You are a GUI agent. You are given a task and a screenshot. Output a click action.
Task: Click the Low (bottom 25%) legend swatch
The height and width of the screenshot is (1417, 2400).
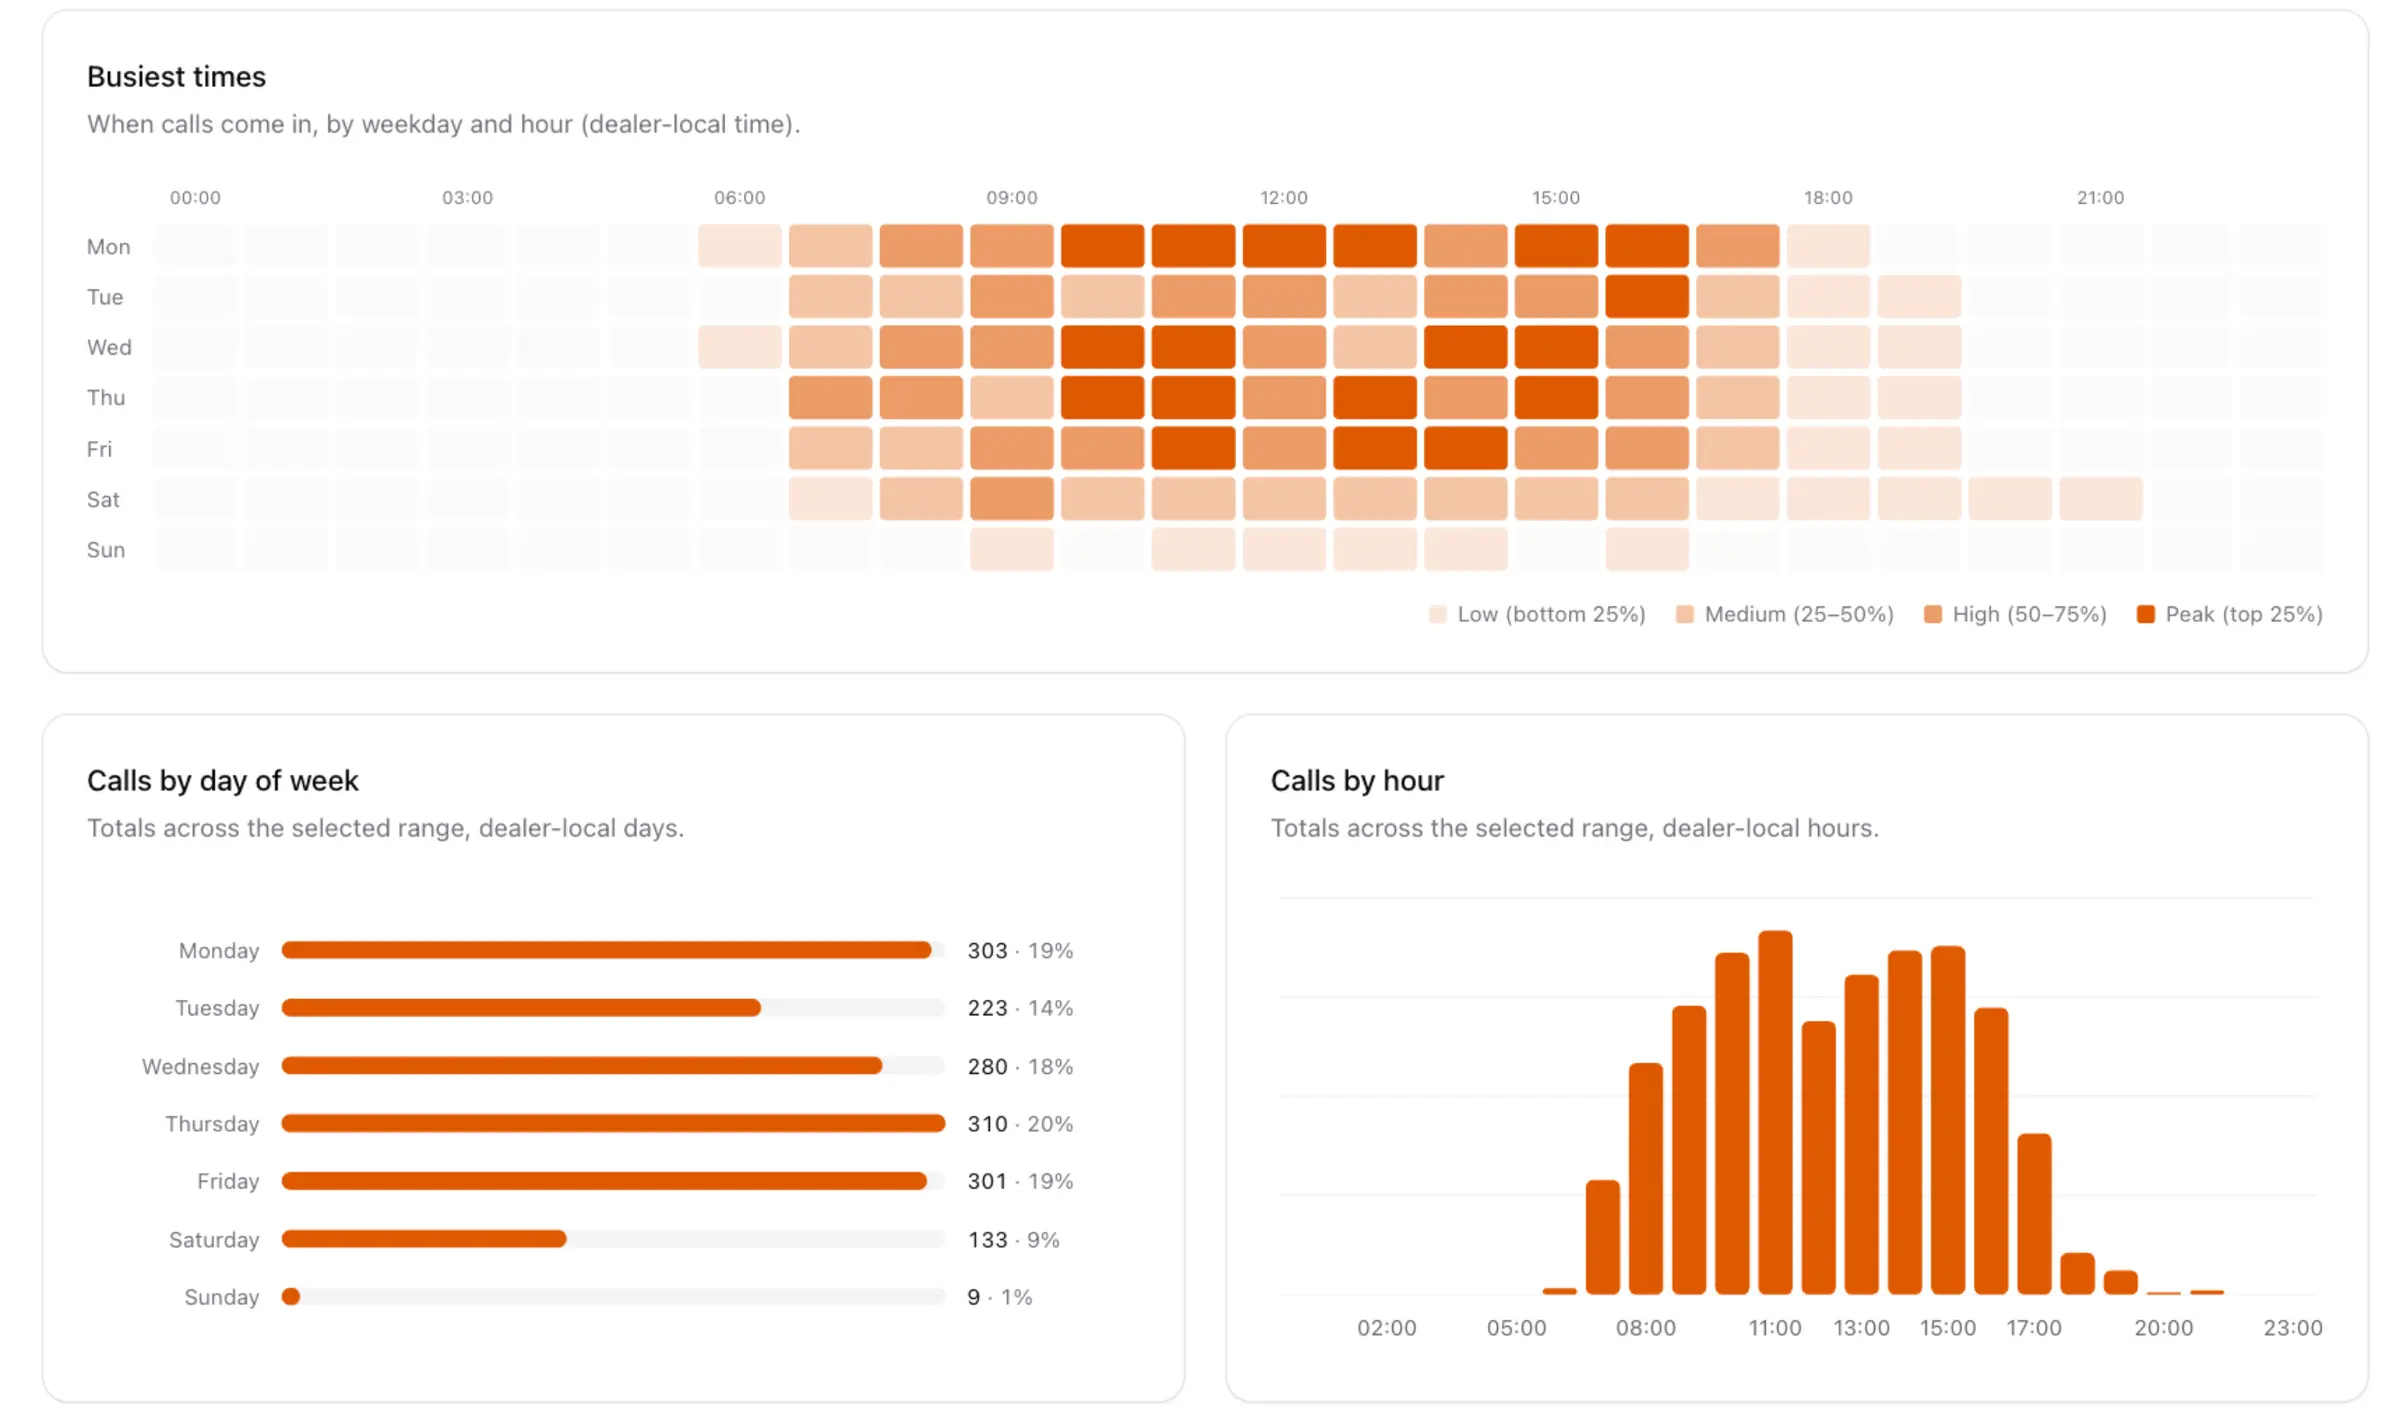pos(1438,614)
